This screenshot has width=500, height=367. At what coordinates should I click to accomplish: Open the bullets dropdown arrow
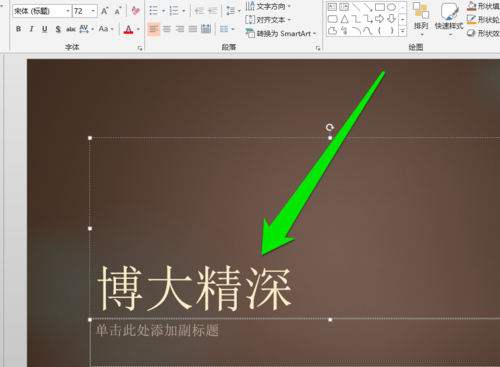point(163,11)
